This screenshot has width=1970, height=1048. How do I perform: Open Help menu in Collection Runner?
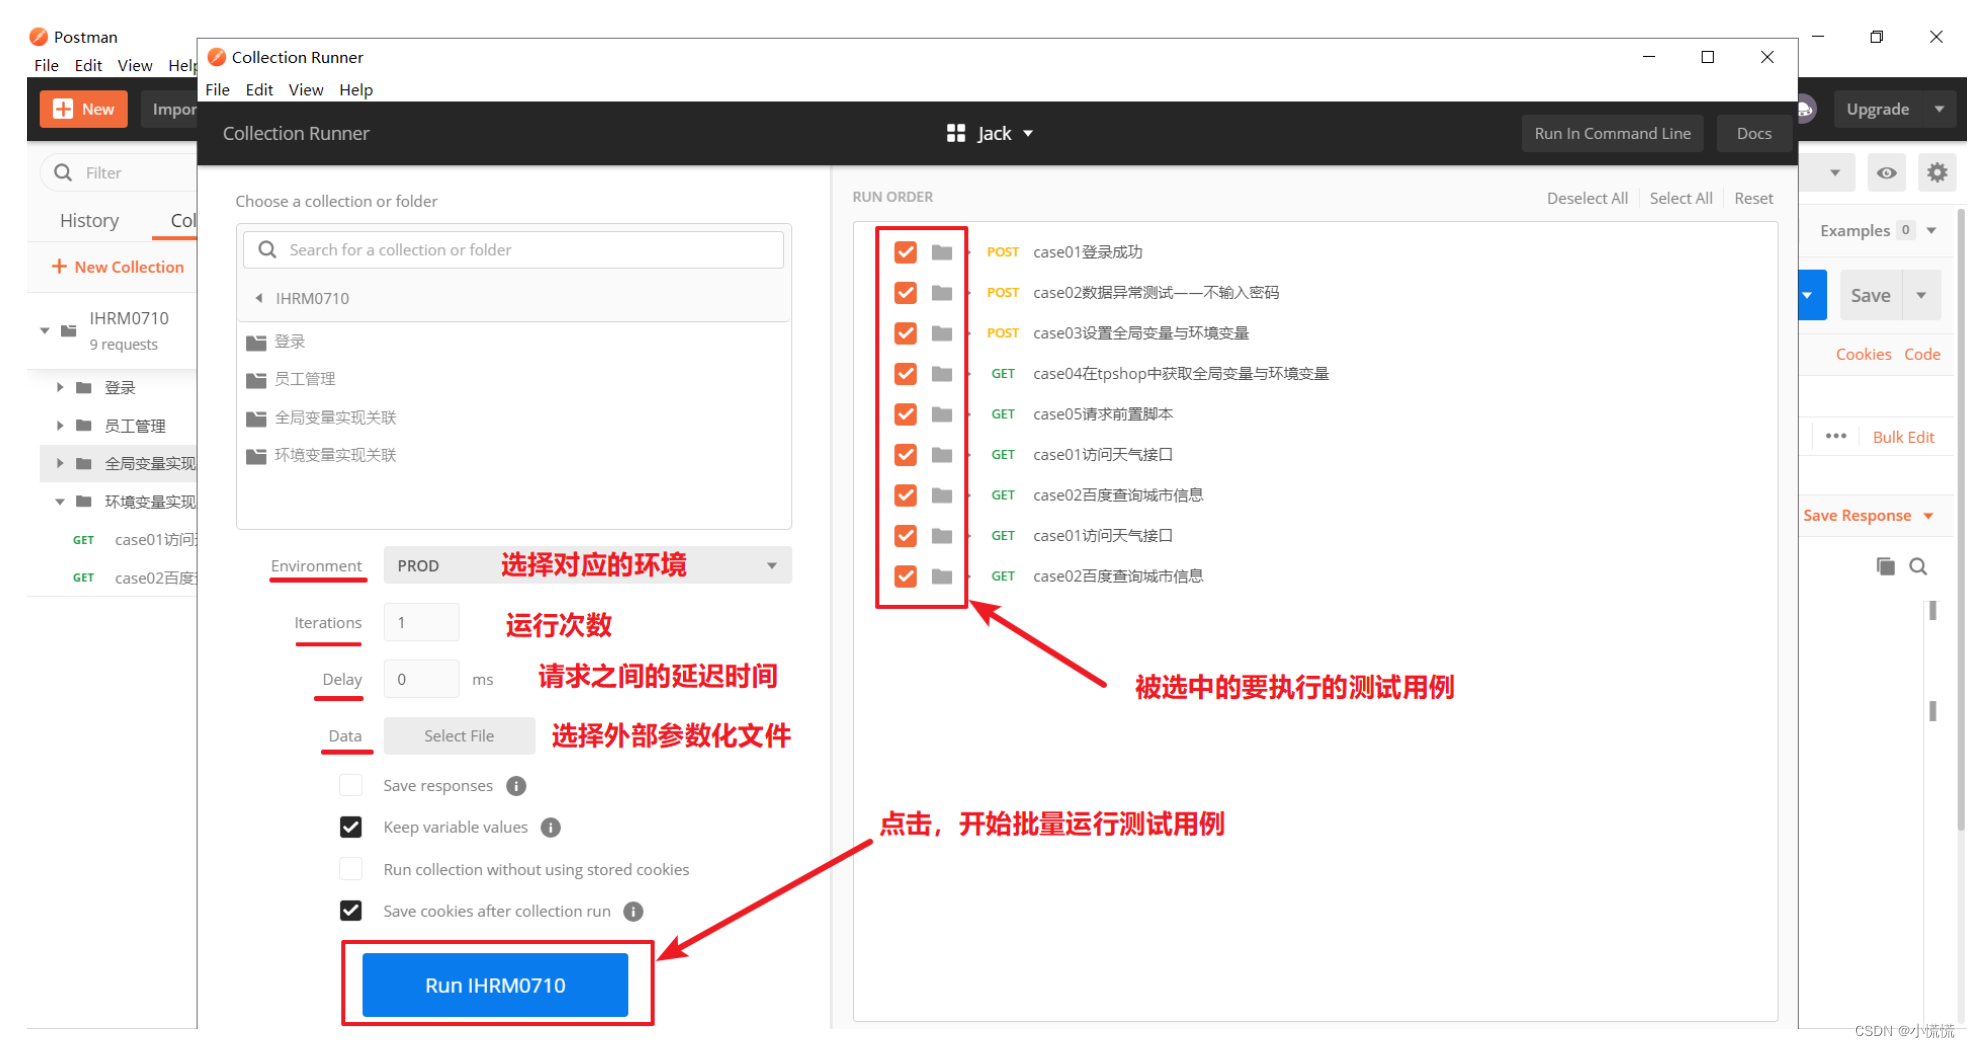[356, 90]
